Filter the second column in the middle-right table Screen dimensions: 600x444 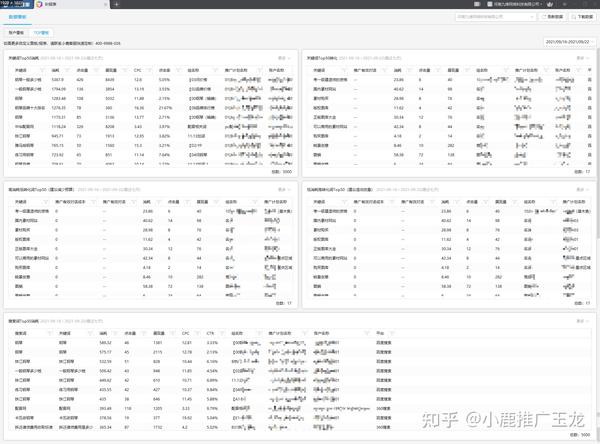pyautogui.click(x=391, y=202)
